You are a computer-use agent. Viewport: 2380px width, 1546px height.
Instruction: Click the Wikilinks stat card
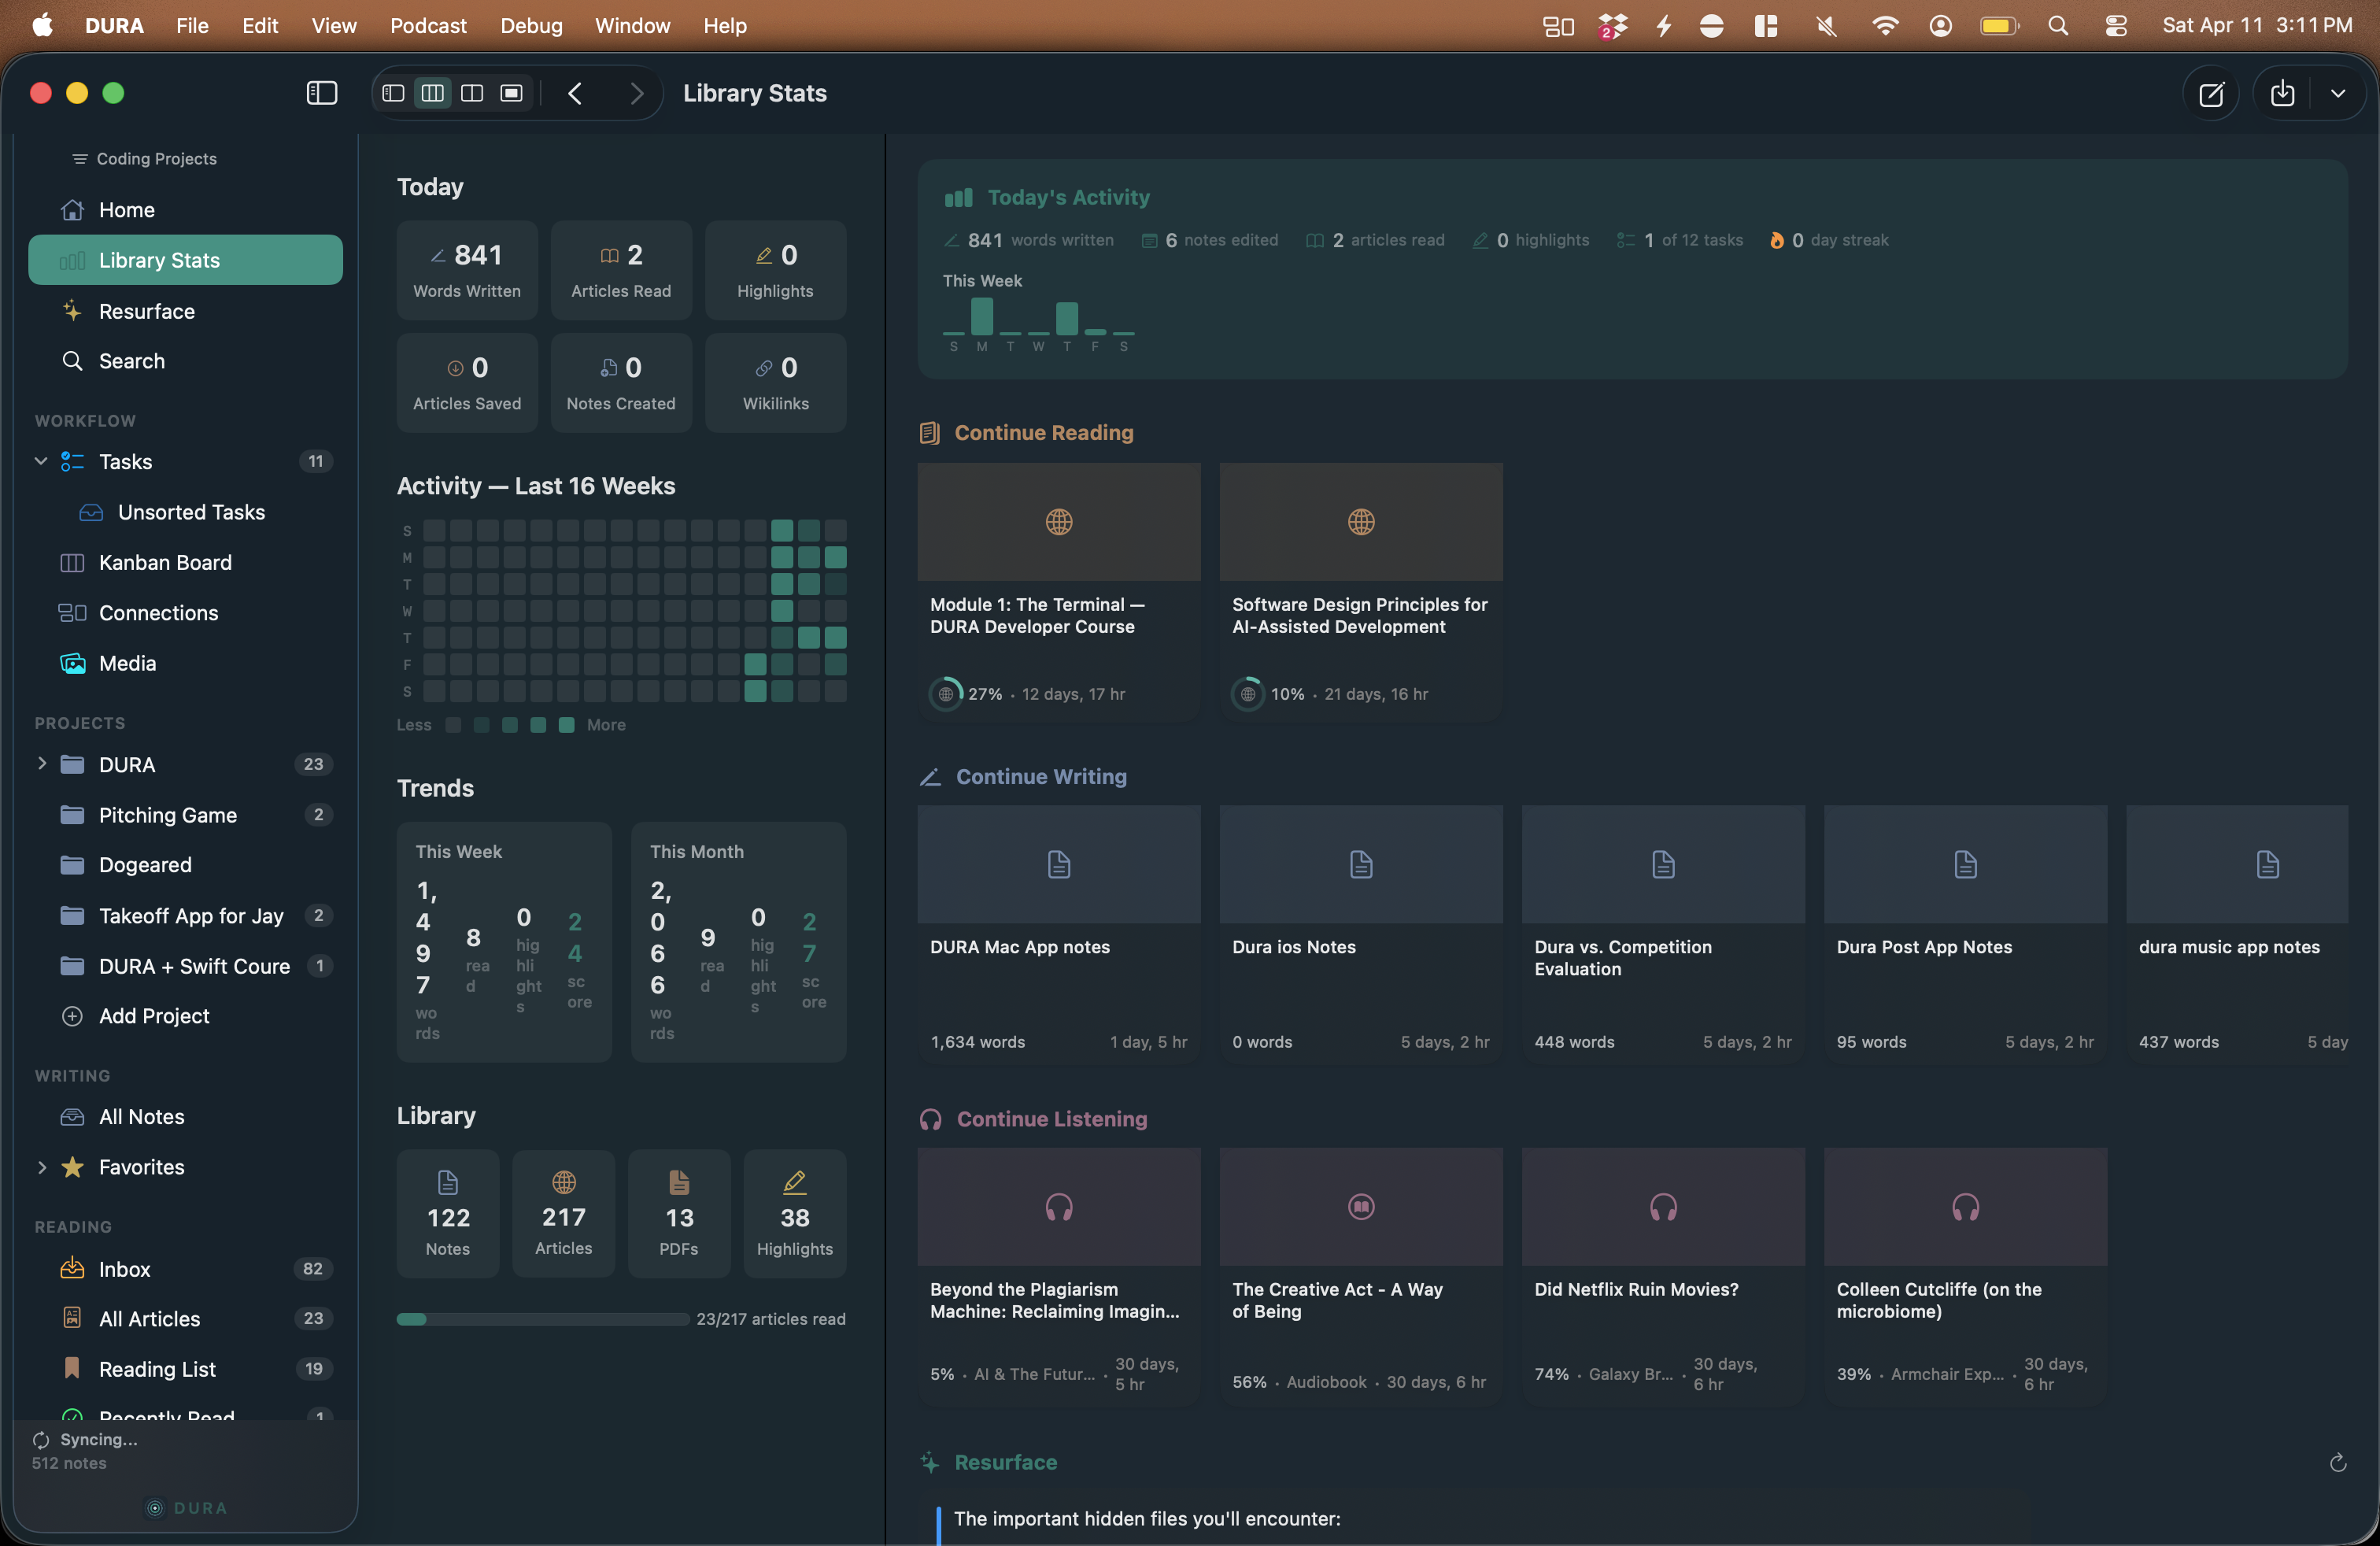pos(775,383)
